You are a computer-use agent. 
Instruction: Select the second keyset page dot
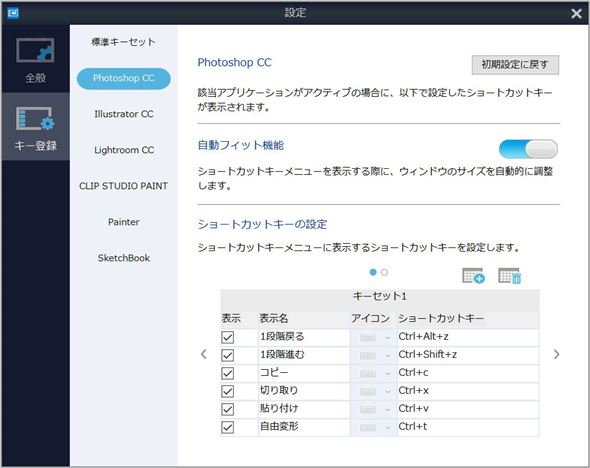(384, 272)
